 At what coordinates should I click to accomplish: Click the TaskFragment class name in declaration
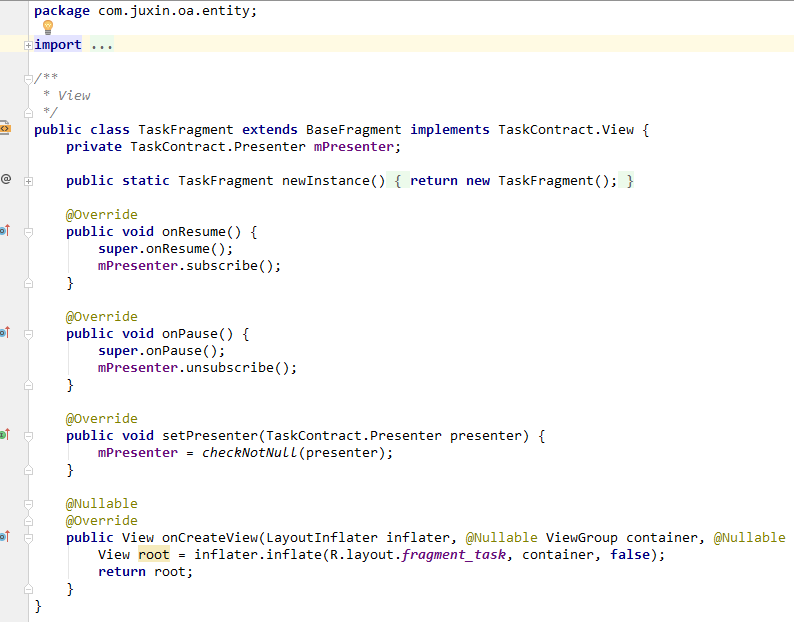click(186, 130)
